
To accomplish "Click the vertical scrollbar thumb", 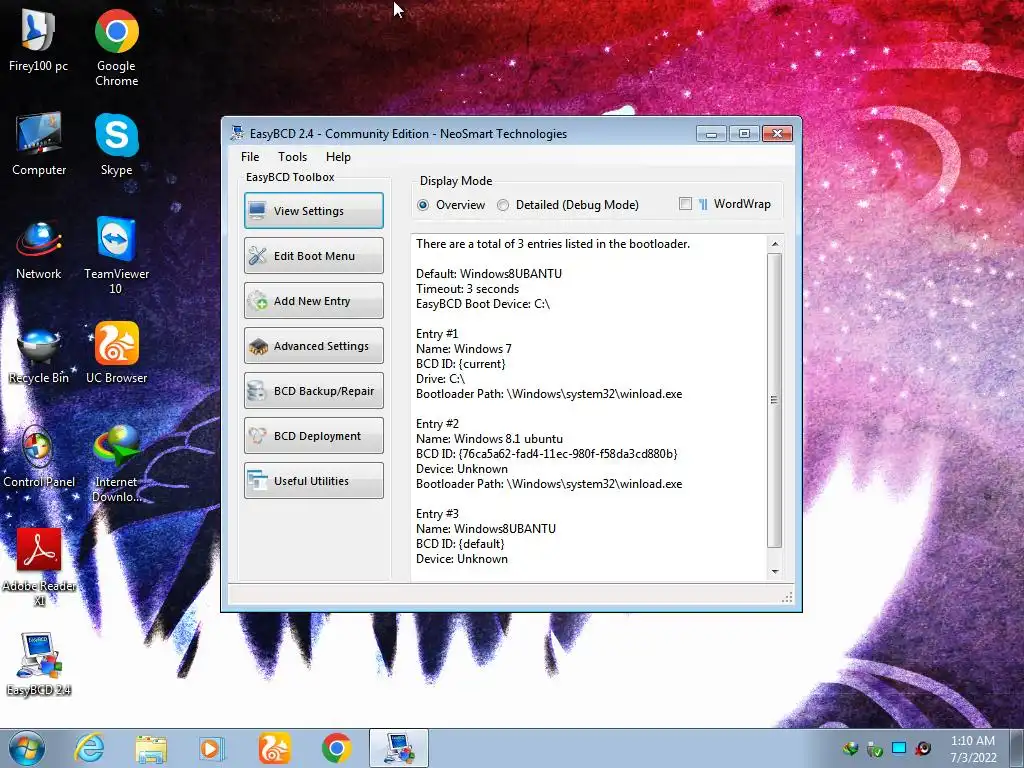I will coord(775,400).
